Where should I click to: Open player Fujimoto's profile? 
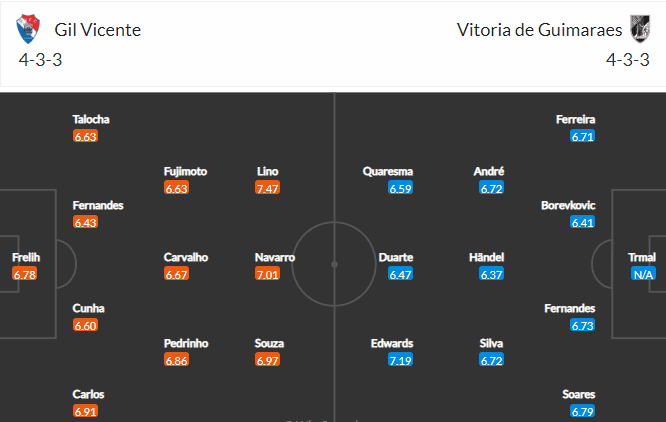(185, 172)
